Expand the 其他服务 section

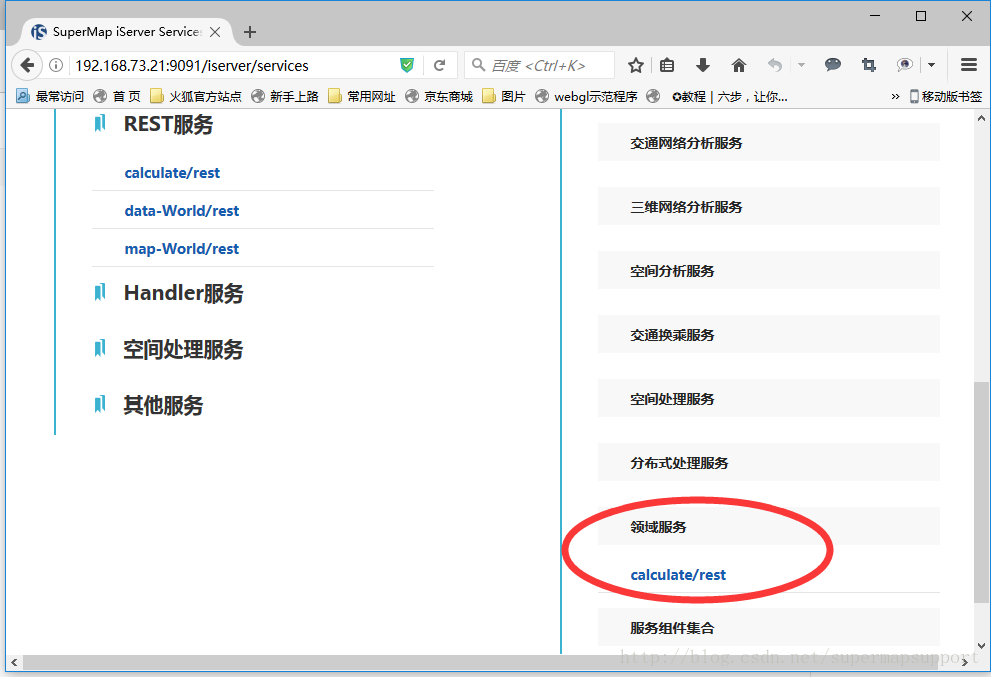coord(163,405)
